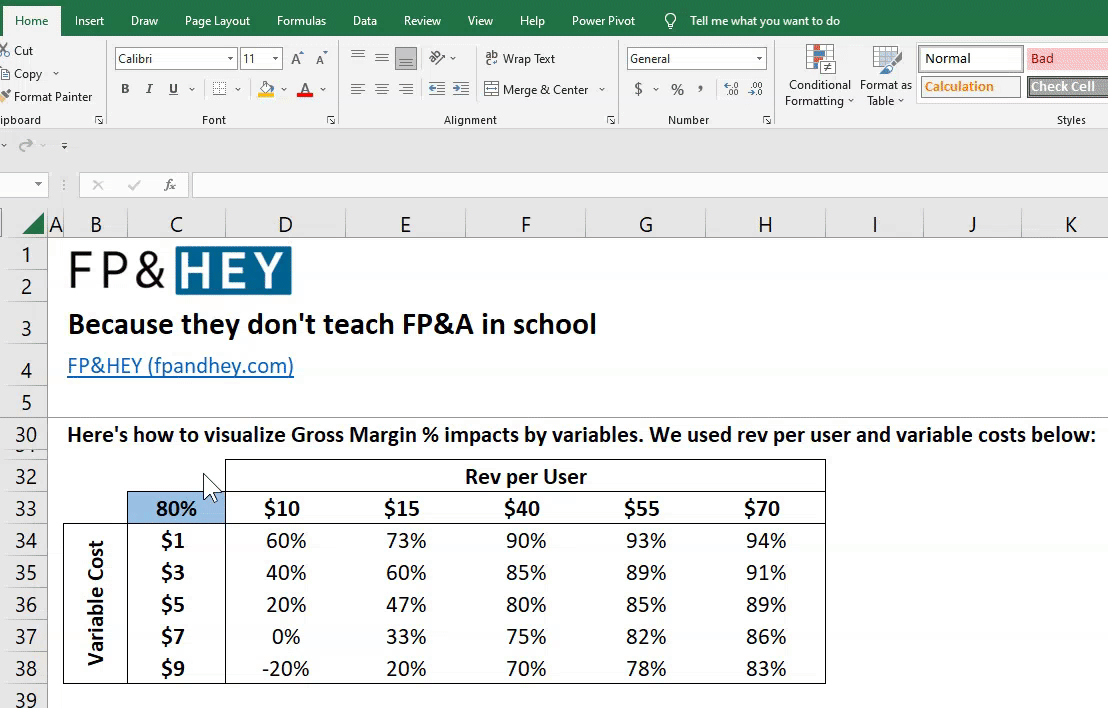Click the Insert Function (fx) icon
Image resolution: width=1108 pixels, height=708 pixels.
(x=169, y=185)
